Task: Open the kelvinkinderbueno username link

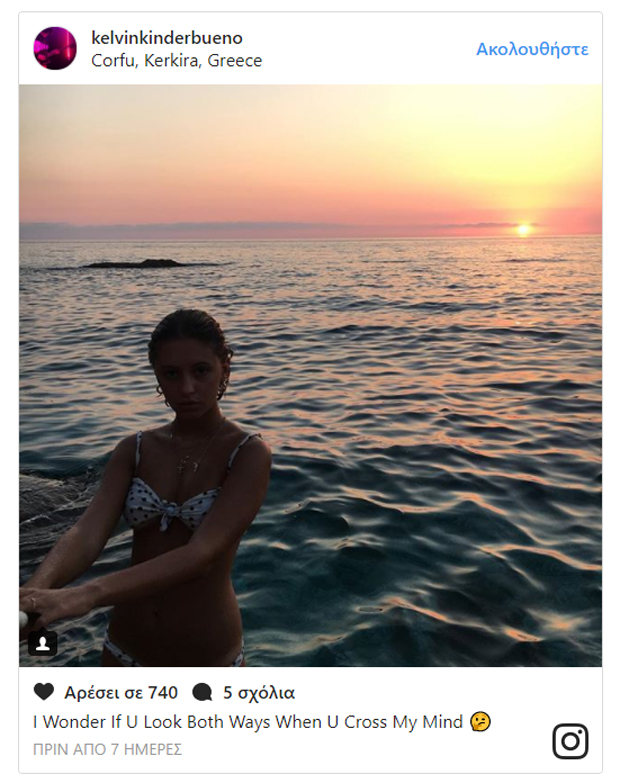Action: pos(166,38)
